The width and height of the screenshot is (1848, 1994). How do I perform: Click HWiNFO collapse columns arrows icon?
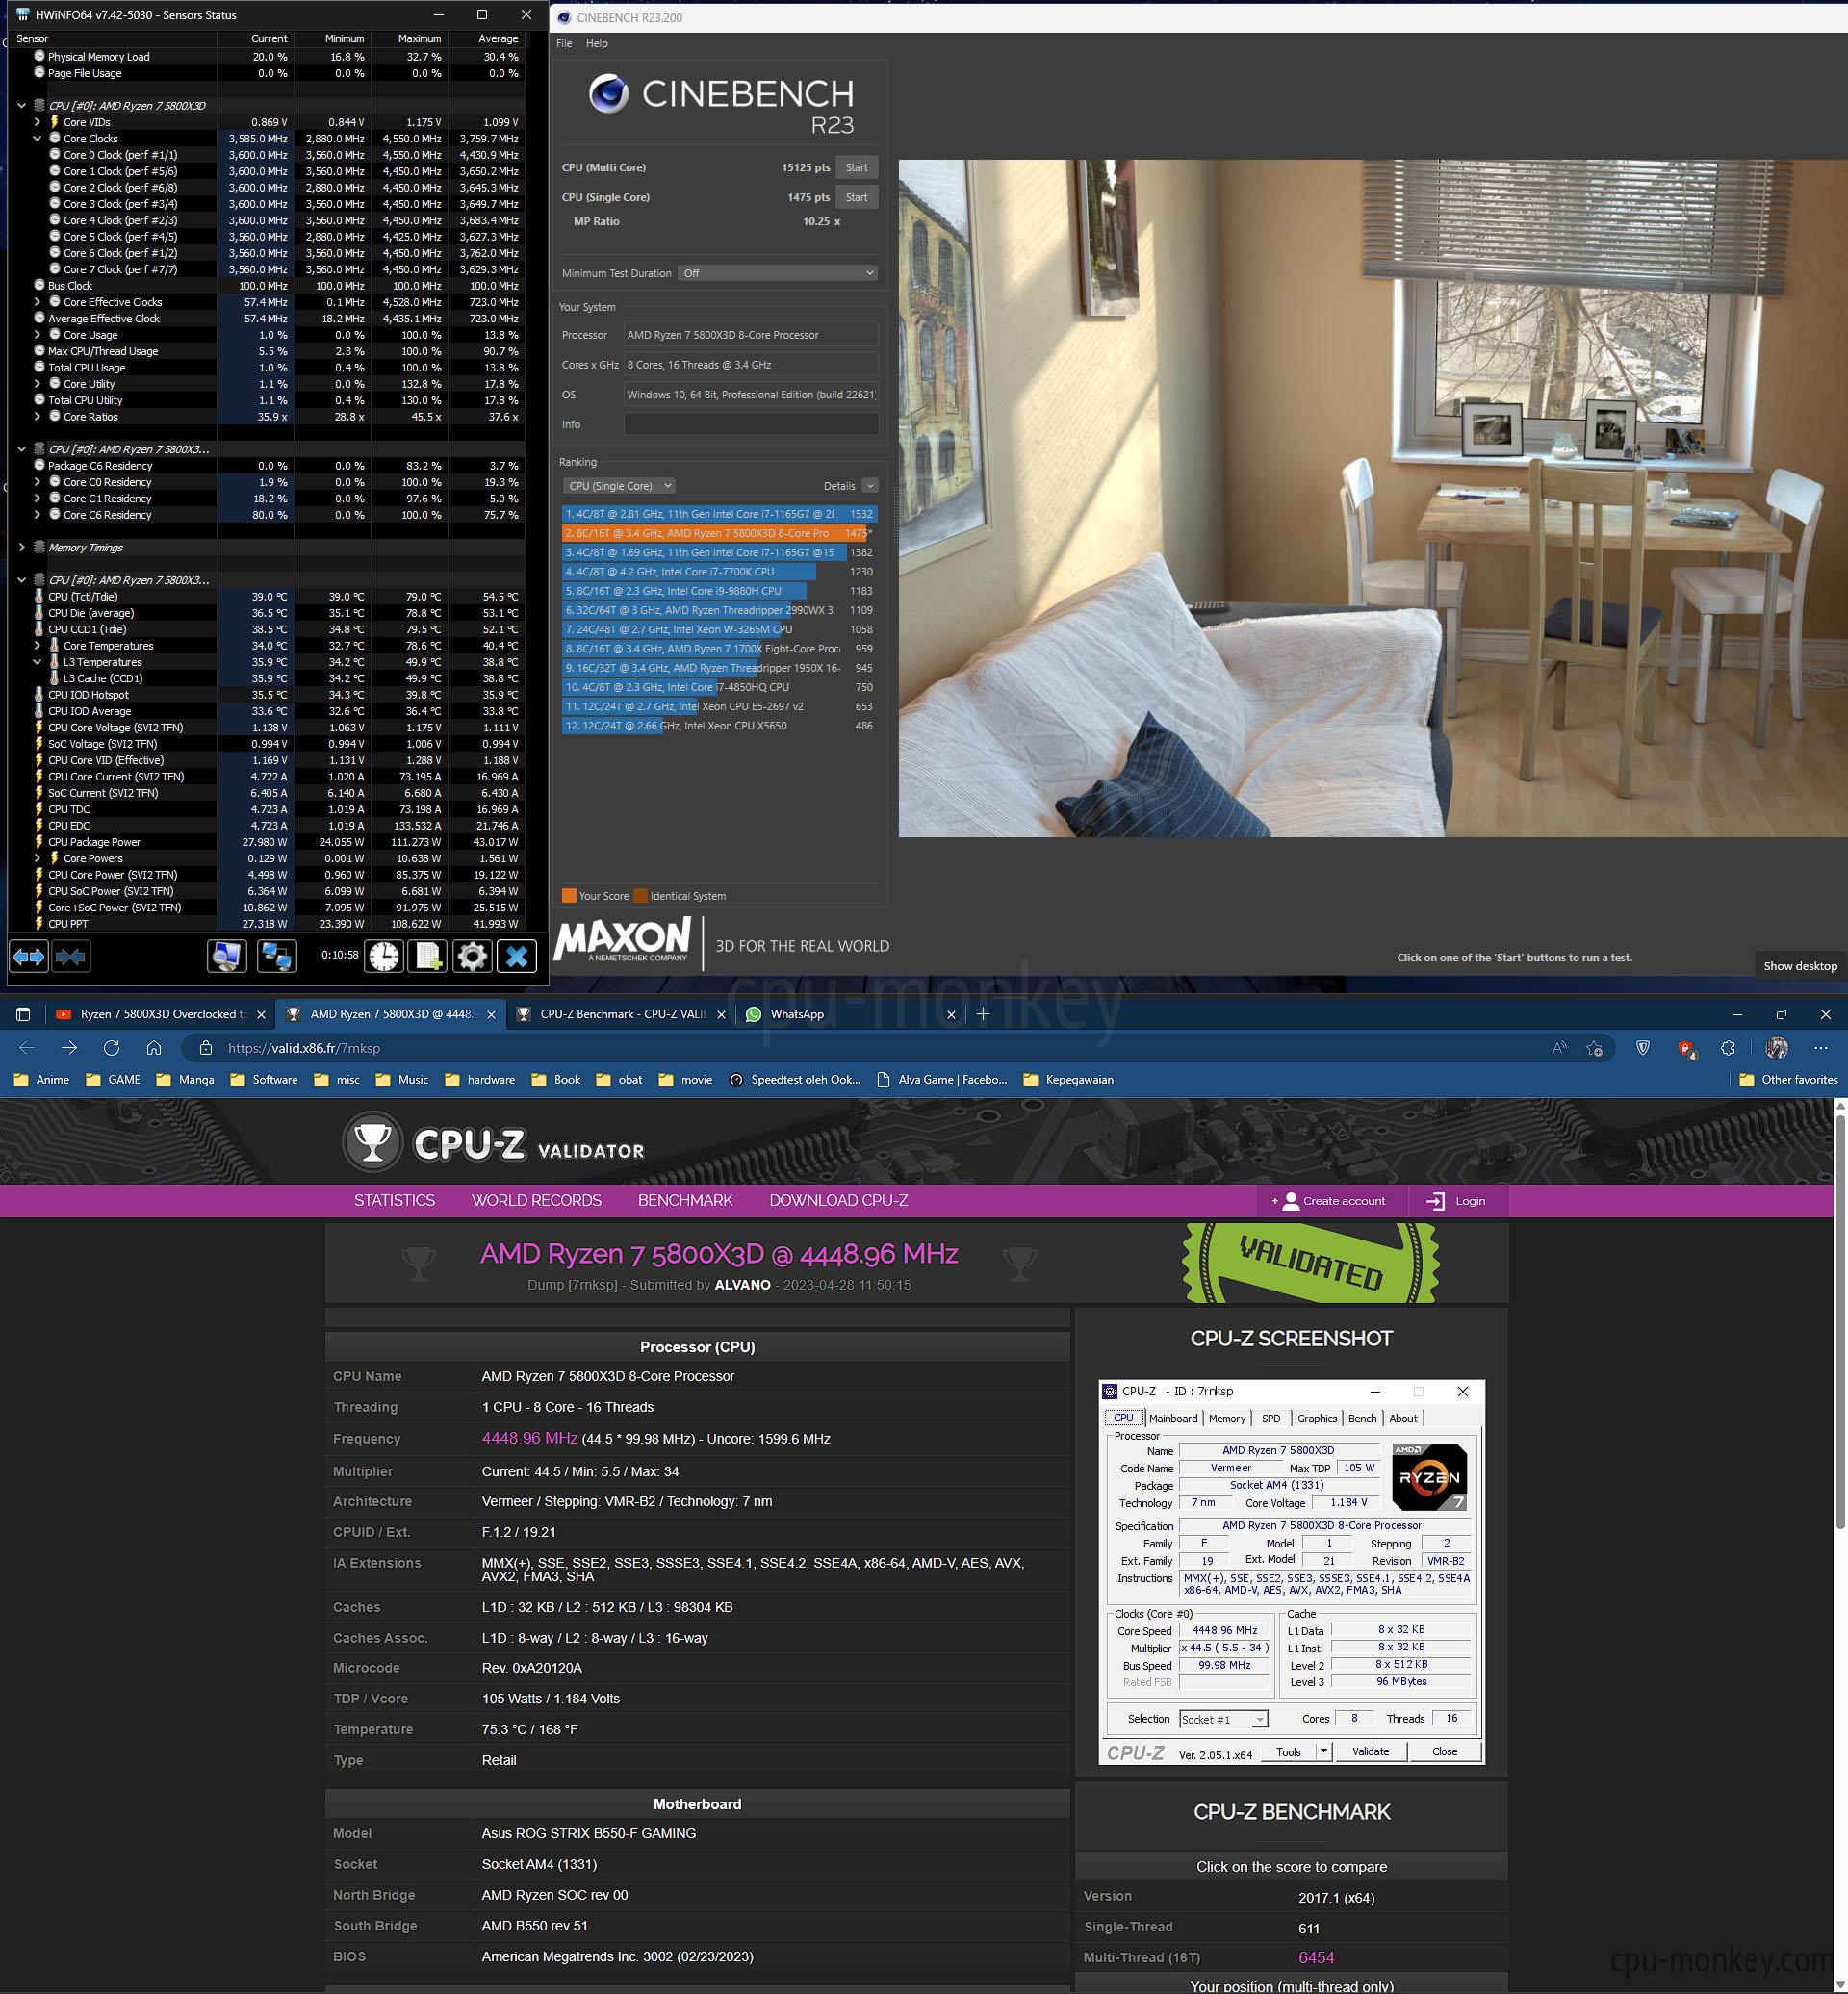coord(70,957)
